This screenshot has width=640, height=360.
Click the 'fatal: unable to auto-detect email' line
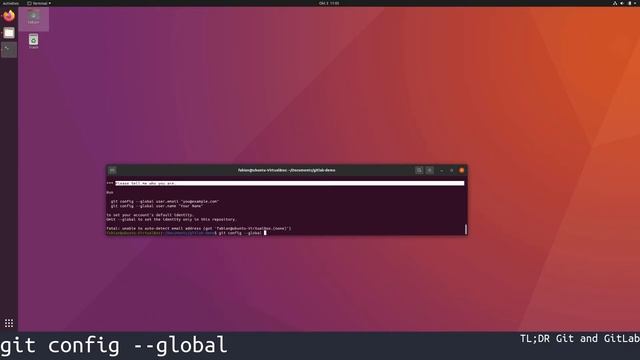199,228
